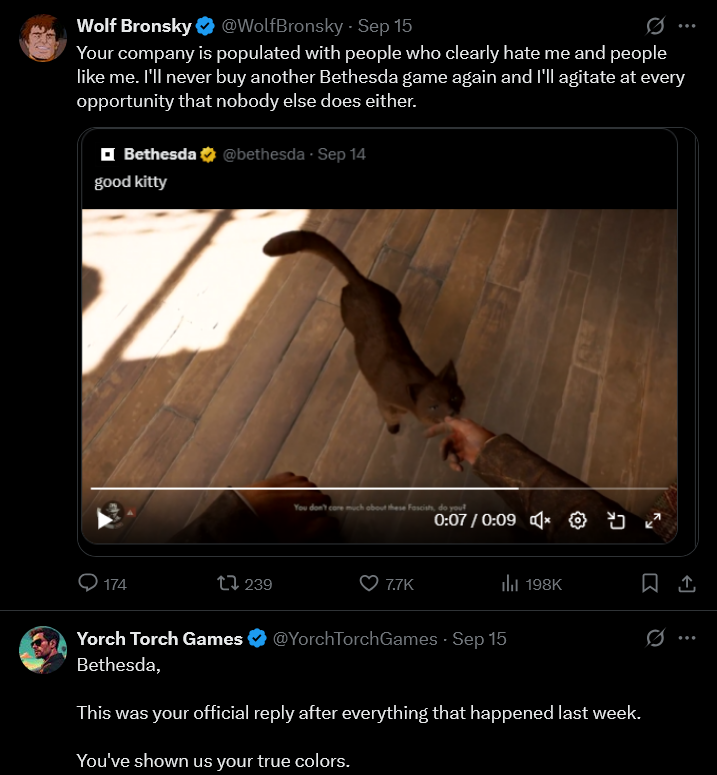Open quoted Bethesda account name
The image size is (717, 775).
[x=160, y=154]
